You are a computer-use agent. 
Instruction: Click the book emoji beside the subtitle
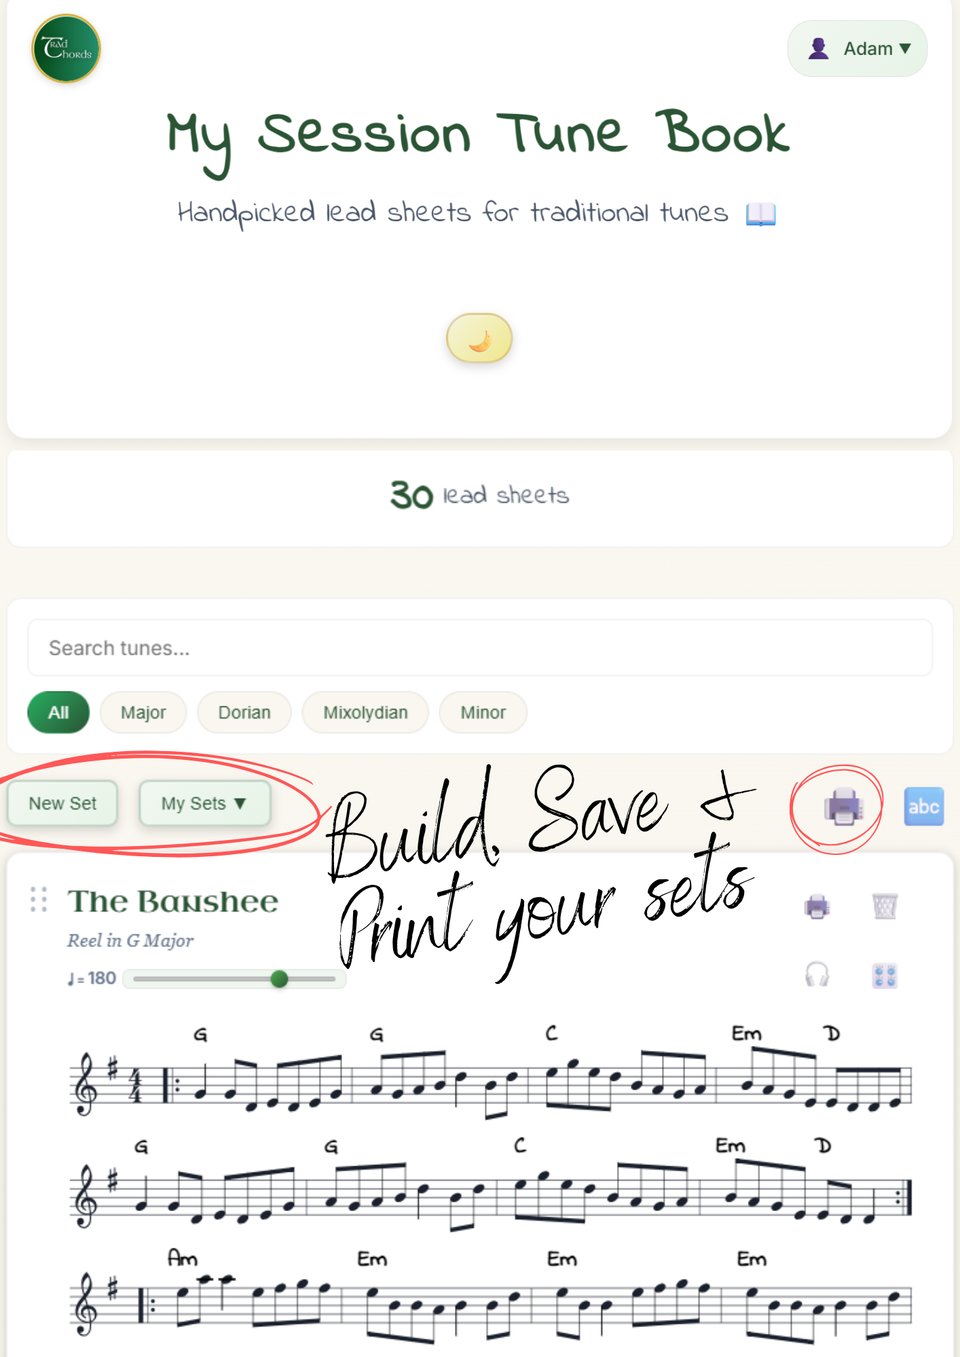760,213
